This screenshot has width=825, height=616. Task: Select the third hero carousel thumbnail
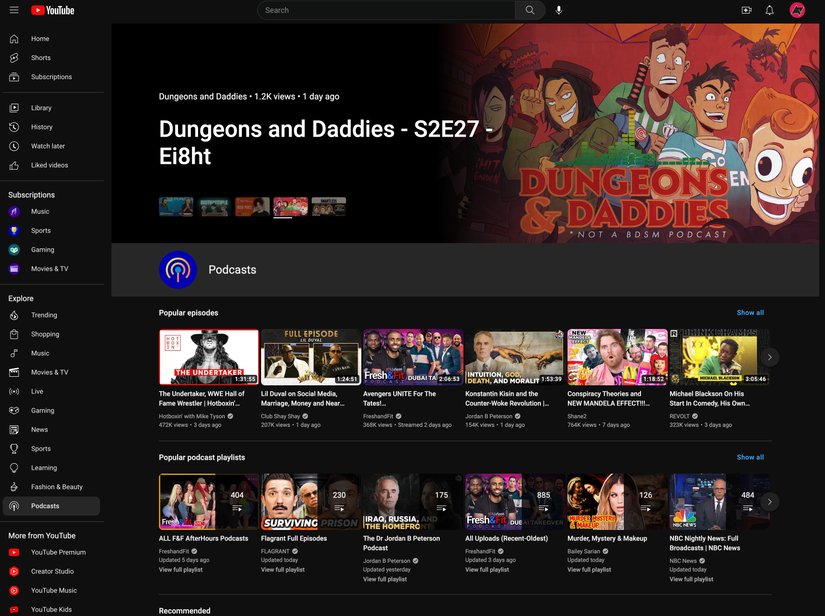[253, 207]
